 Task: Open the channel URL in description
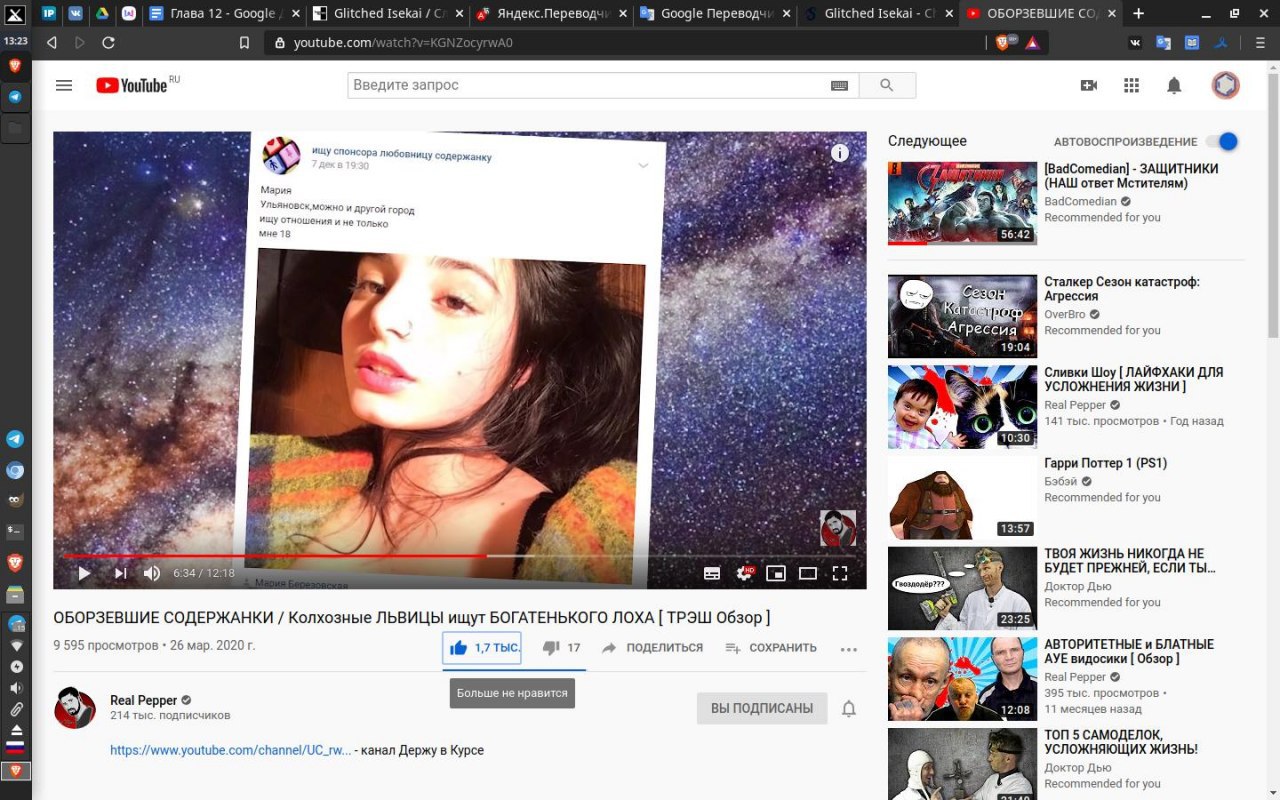tap(231, 750)
